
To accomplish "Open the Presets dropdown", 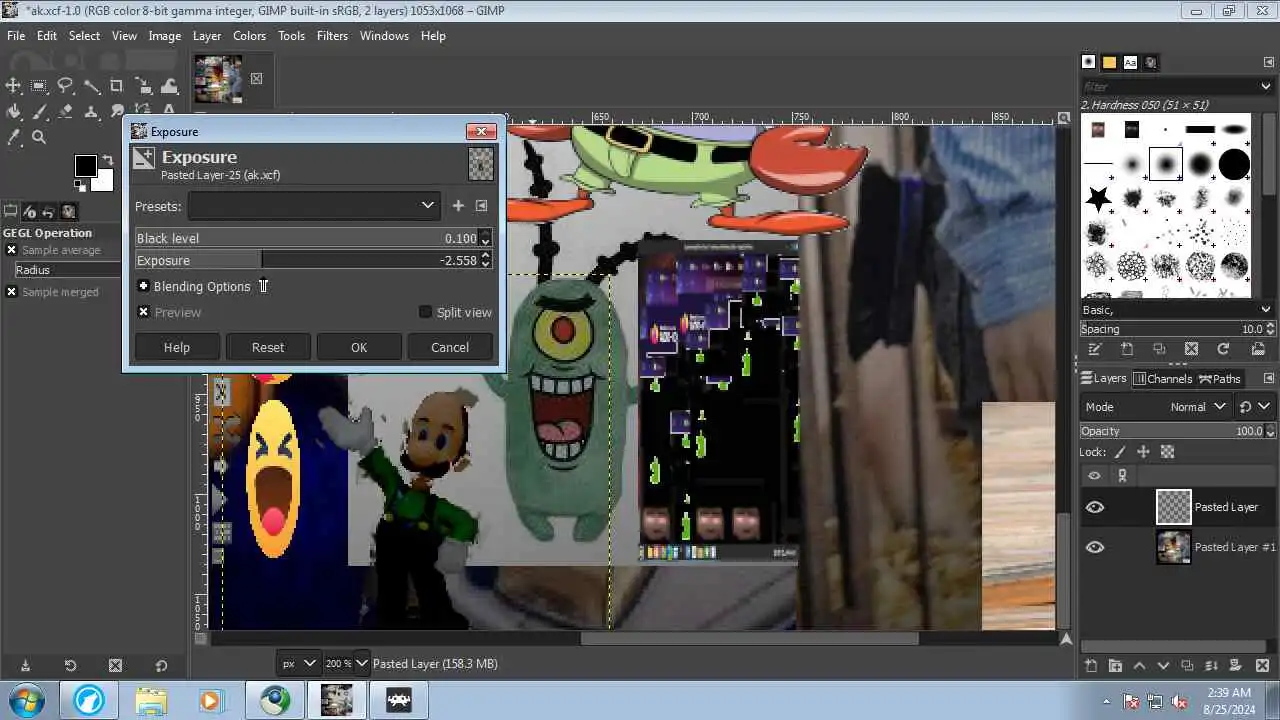I will click(314, 206).
